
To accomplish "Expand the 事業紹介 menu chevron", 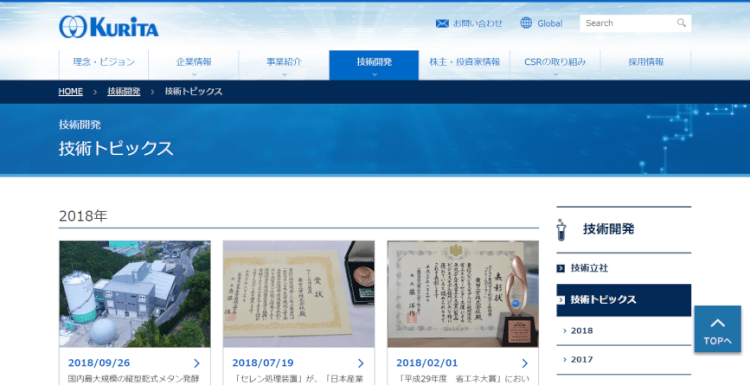I will point(284,74).
